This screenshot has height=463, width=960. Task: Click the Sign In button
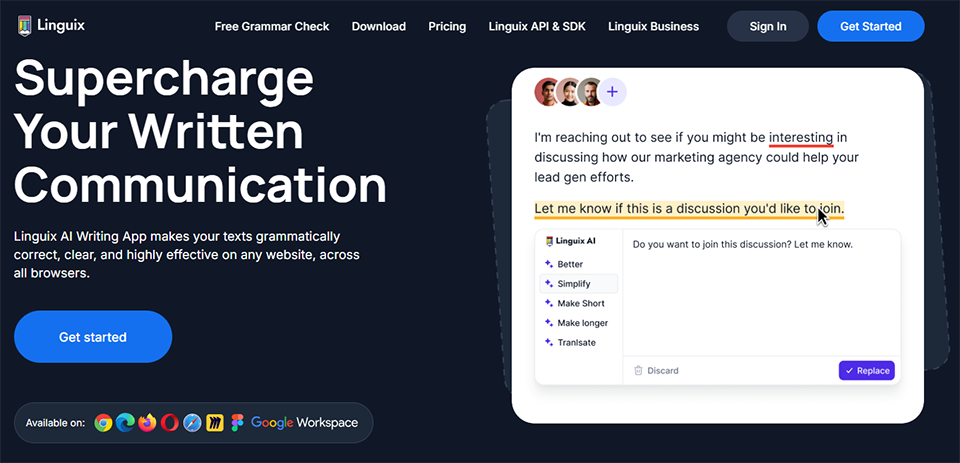tap(768, 26)
